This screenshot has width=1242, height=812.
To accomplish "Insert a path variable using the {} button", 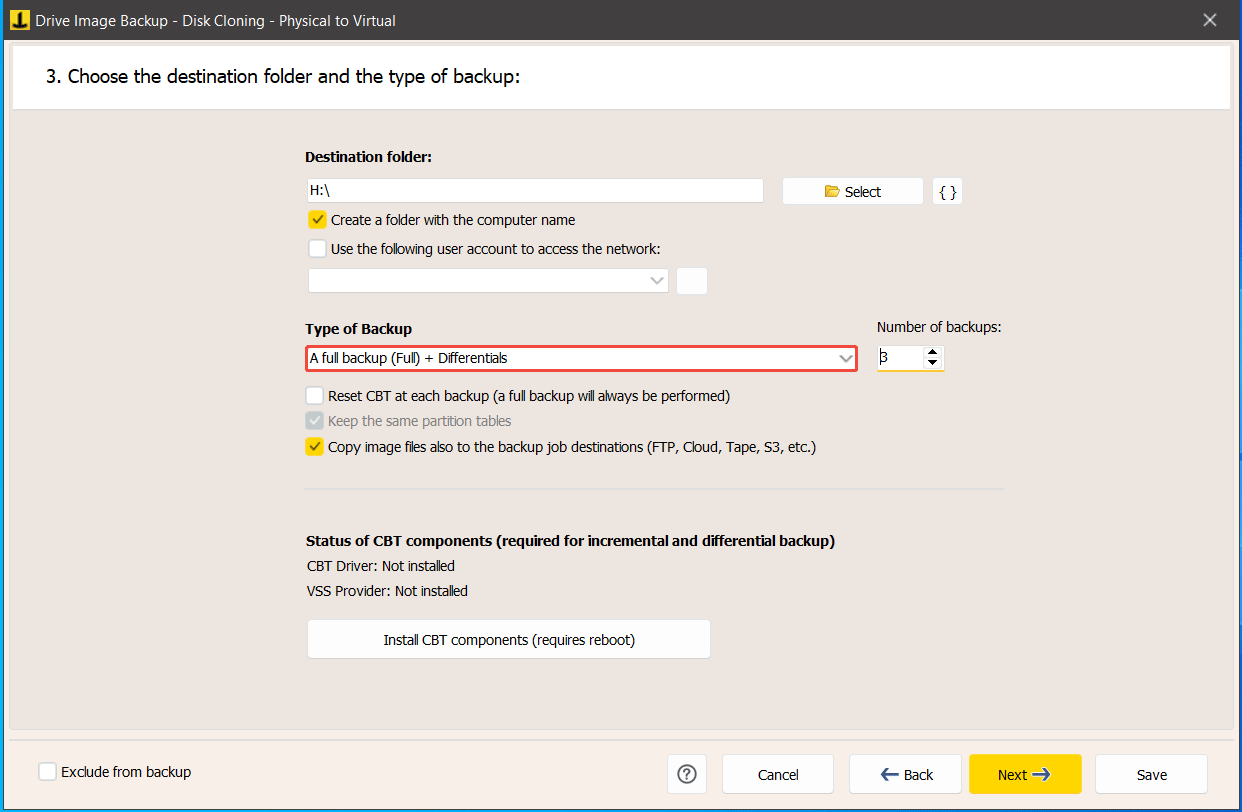I will (x=947, y=191).
